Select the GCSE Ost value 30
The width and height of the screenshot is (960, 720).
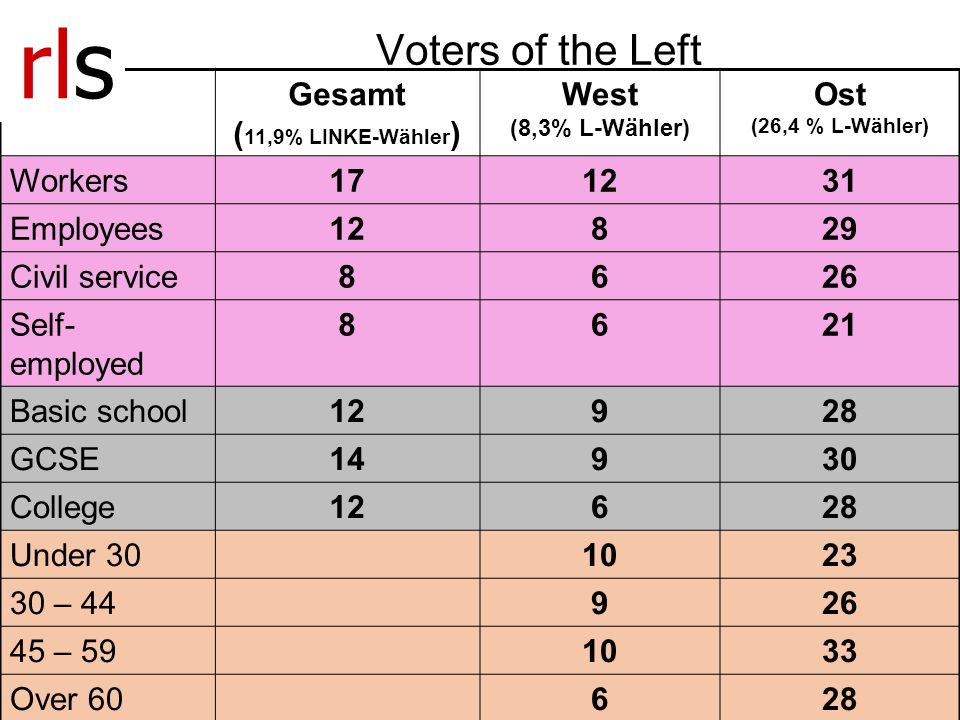839,459
